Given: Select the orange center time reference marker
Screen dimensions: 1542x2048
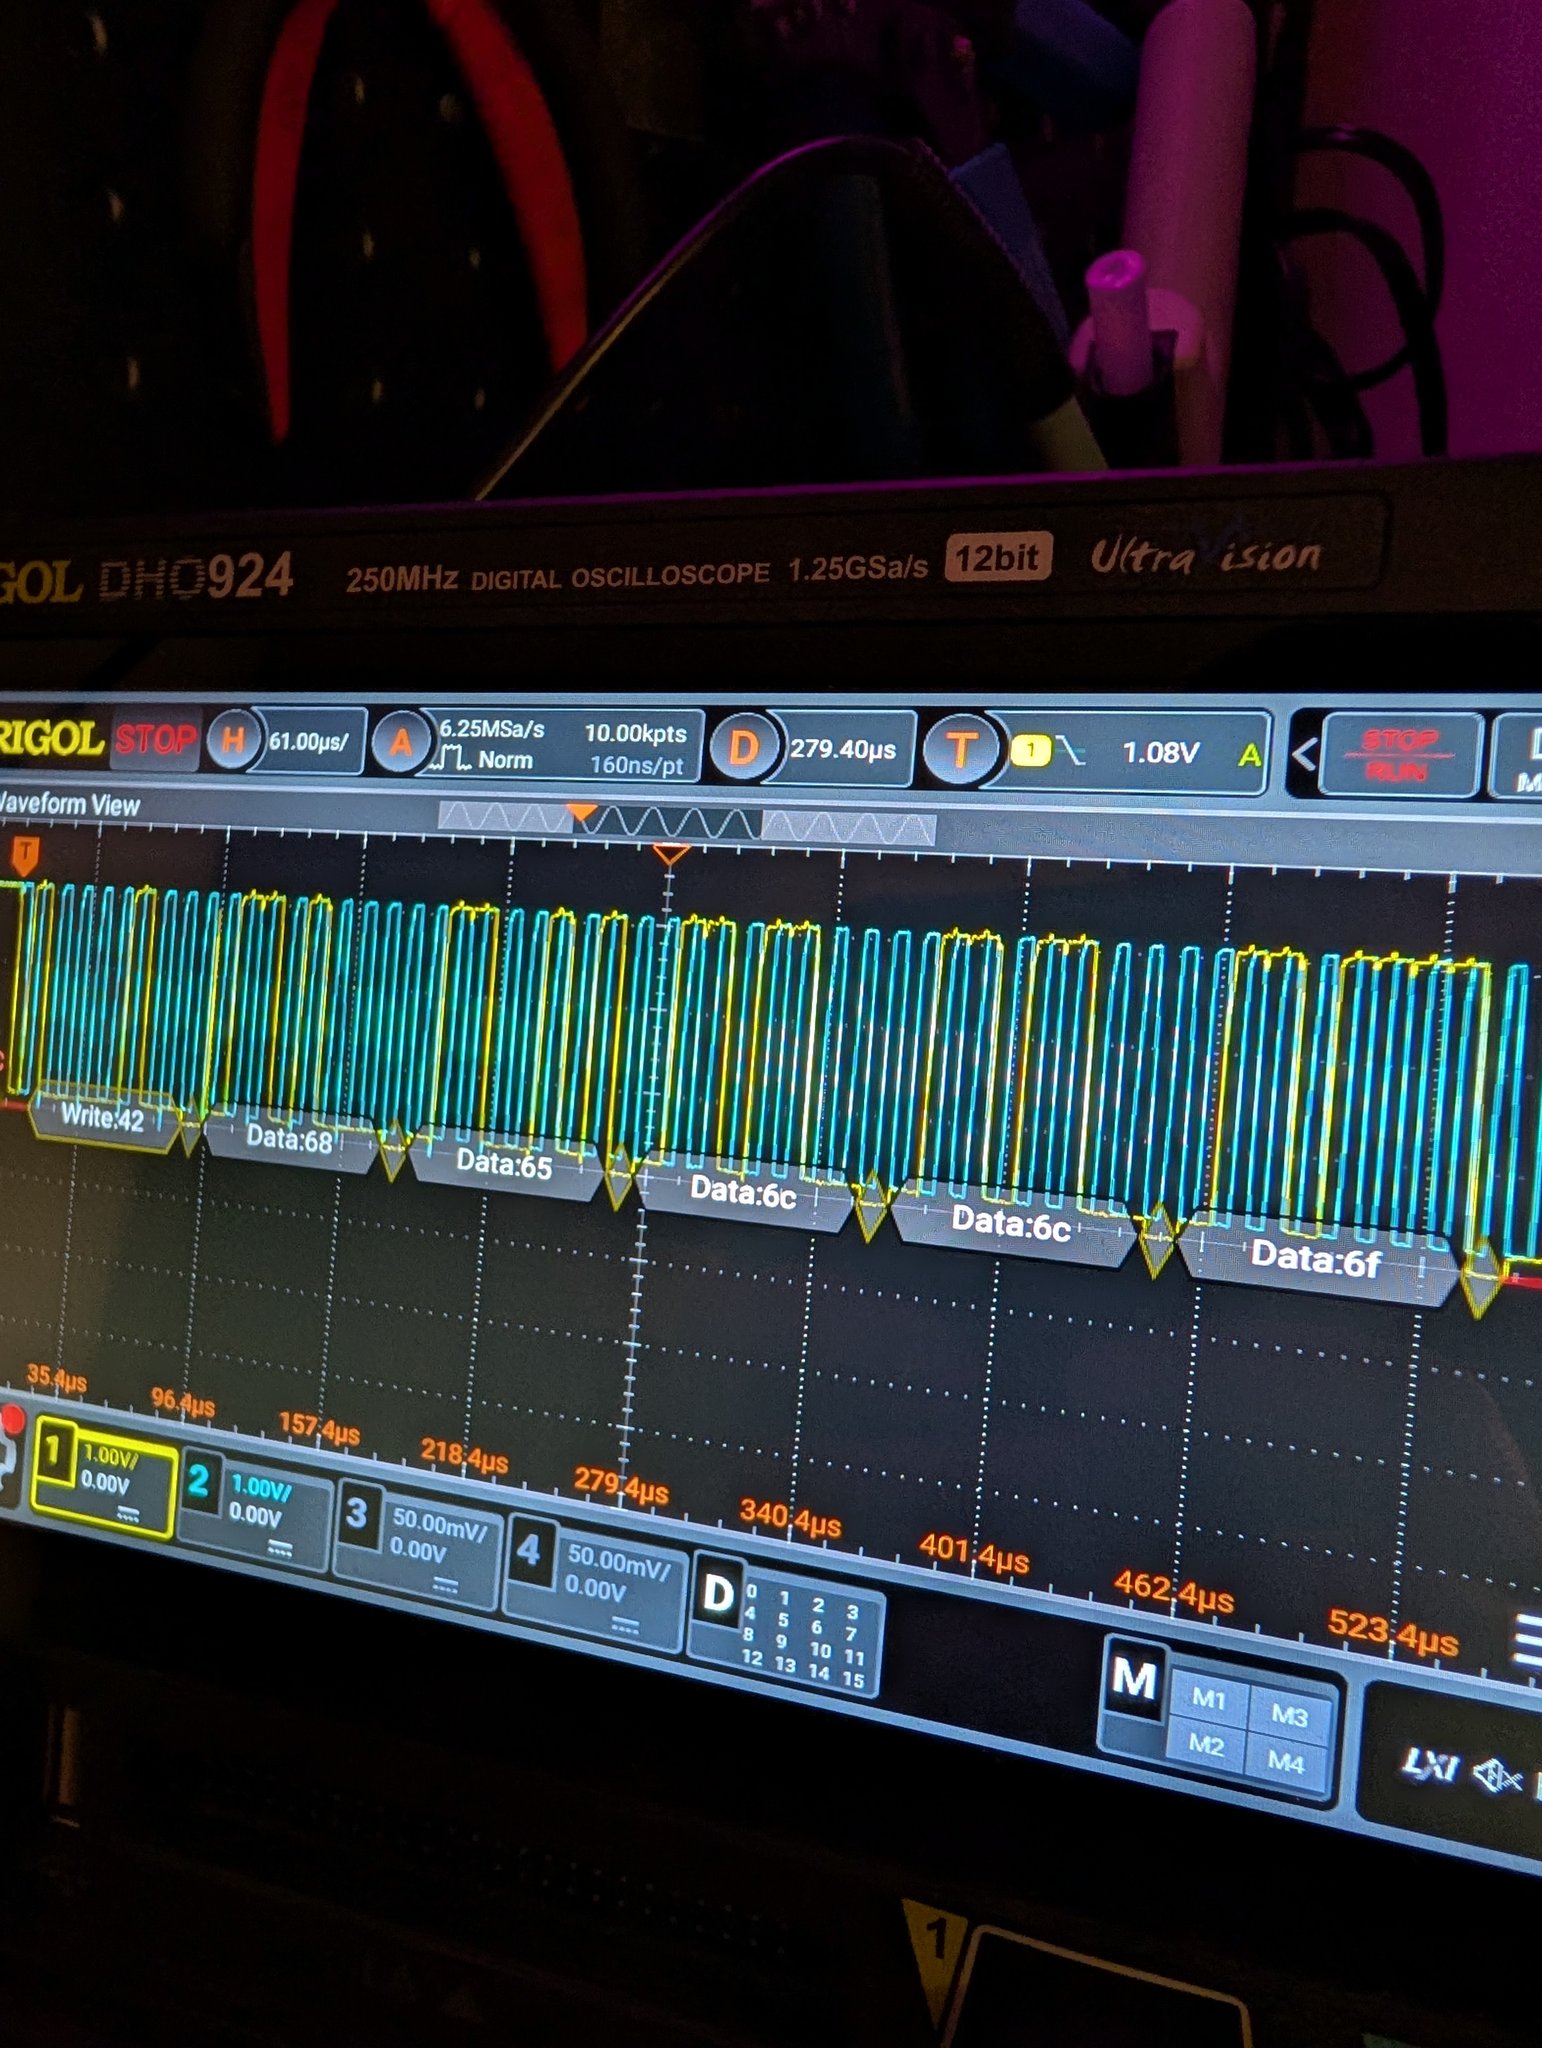Looking at the screenshot, I should 670,855.
